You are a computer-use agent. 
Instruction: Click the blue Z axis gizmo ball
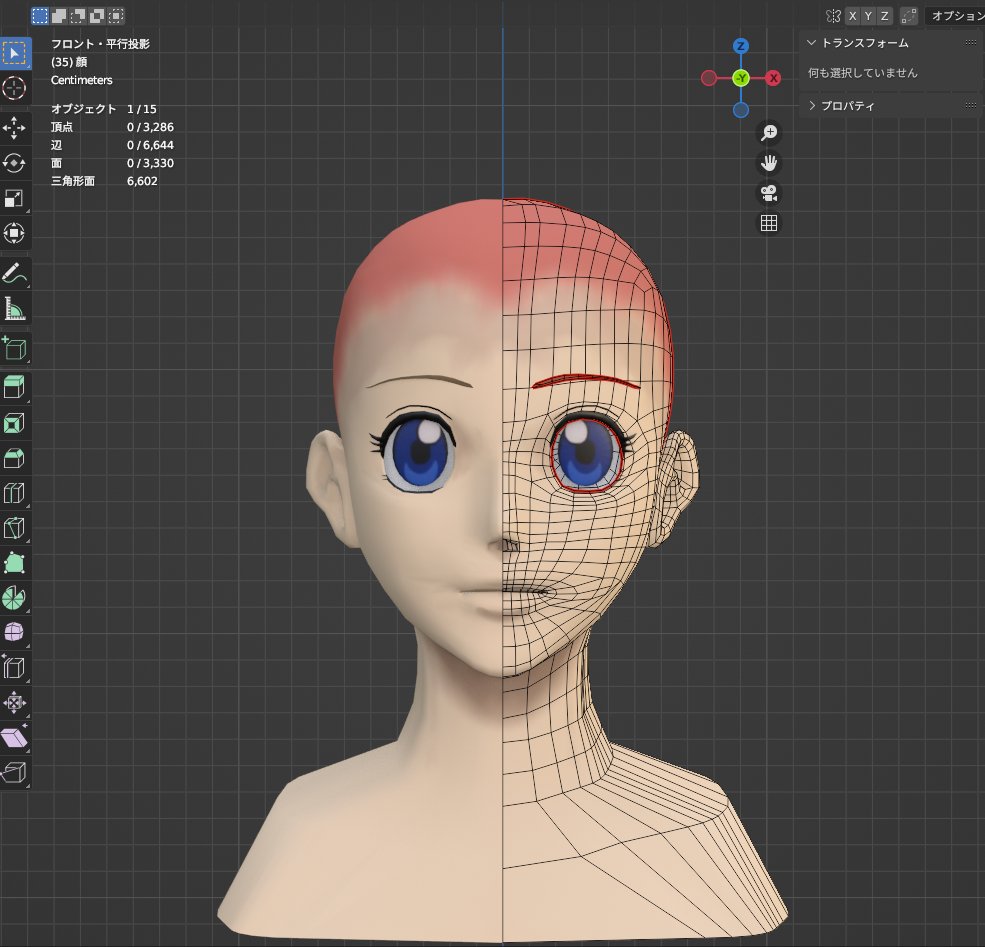click(741, 46)
